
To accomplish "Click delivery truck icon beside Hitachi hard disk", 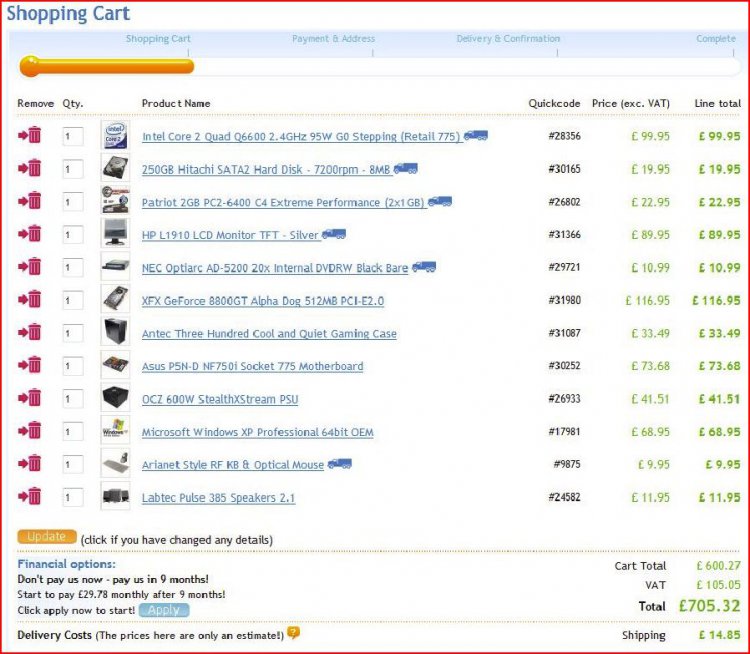I will tap(406, 168).
